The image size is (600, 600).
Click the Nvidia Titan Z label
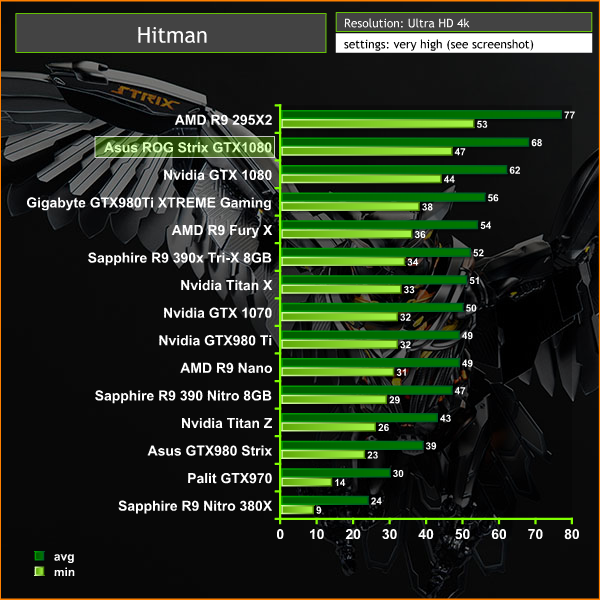(x=227, y=423)
